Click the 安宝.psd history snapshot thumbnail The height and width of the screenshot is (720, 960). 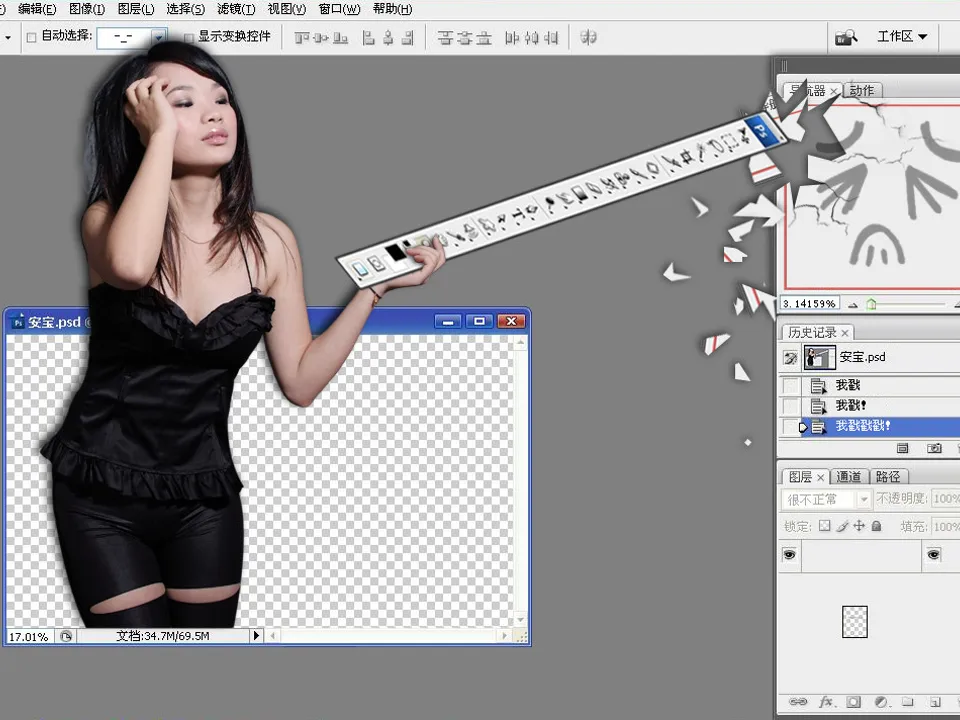tap(820, 357)
